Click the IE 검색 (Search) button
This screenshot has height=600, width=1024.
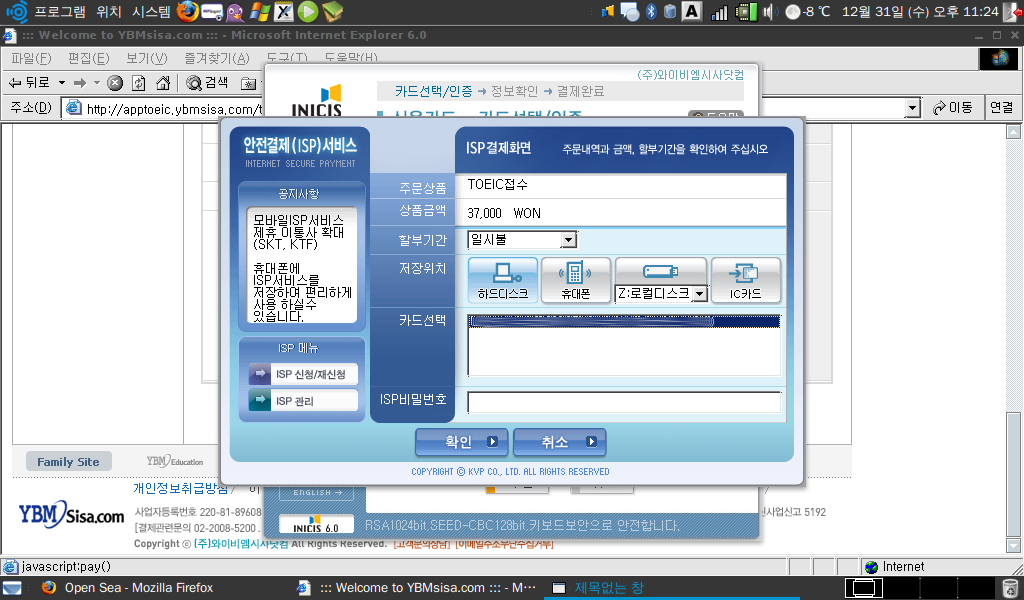[x=207, y=82]
